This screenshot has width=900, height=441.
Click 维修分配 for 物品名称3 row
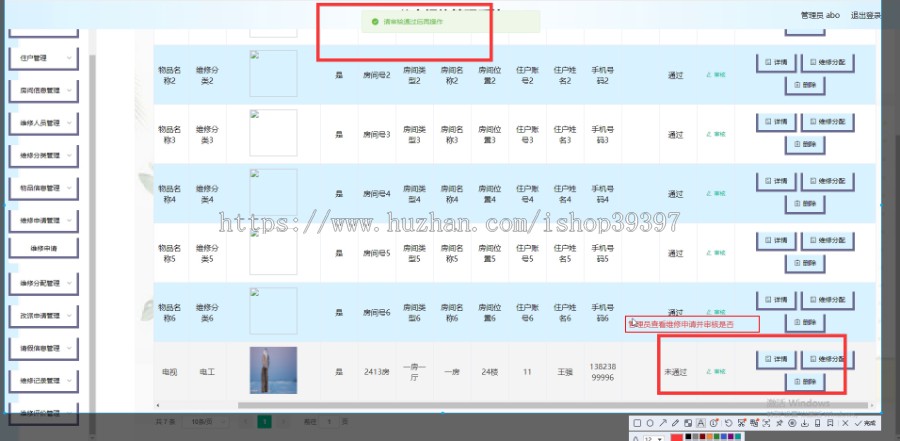(828, 122)
